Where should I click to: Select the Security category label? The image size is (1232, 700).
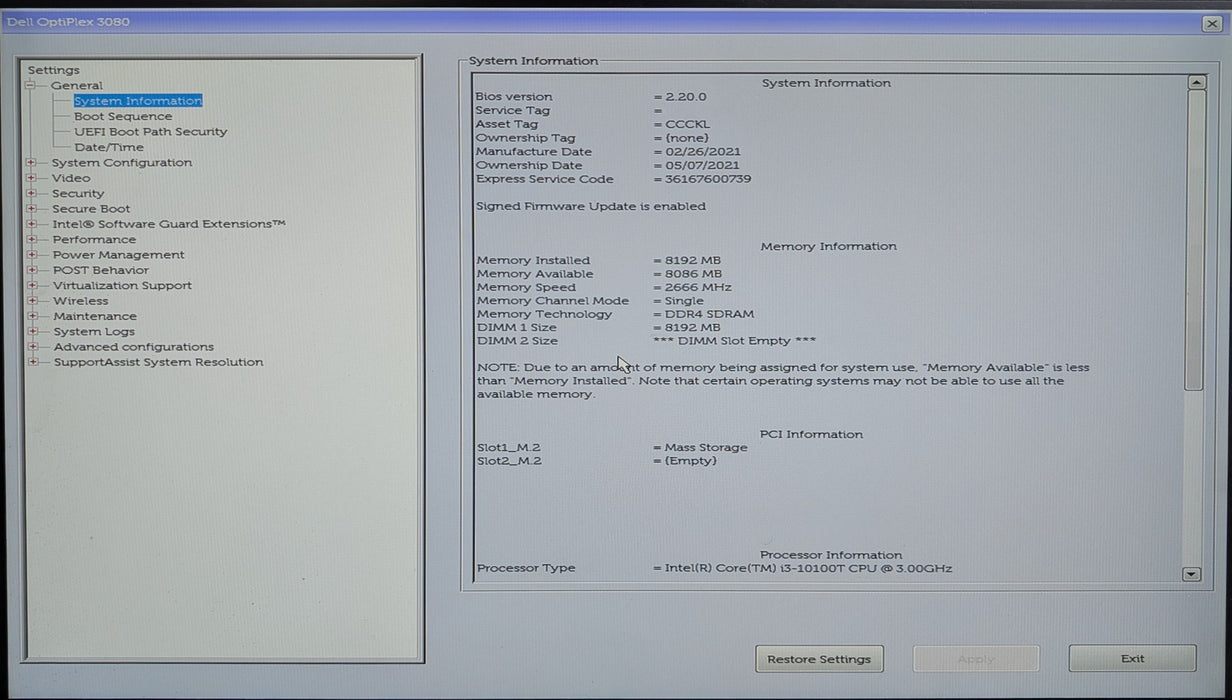click(78, 194)
